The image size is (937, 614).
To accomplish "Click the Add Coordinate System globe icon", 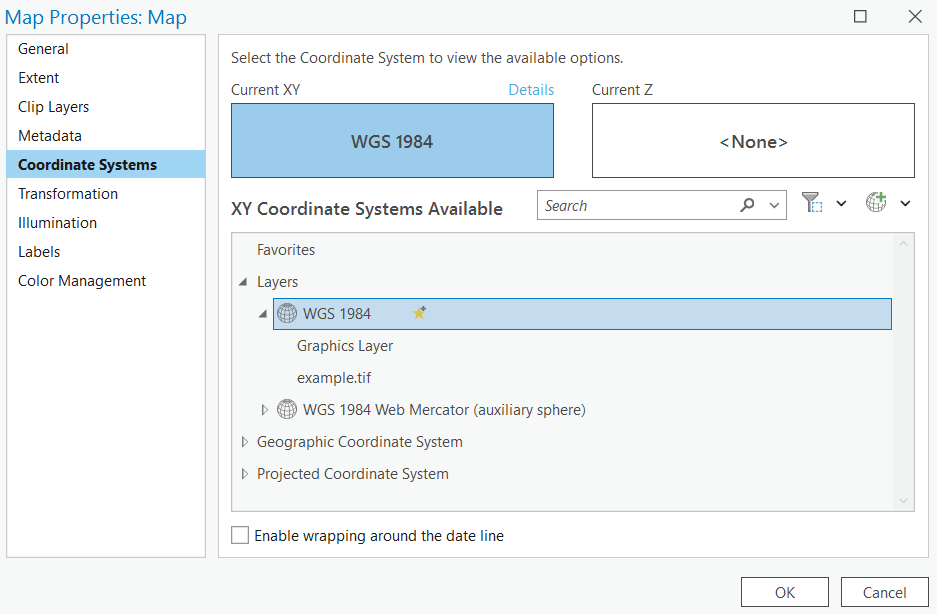I will coord(876,203).
